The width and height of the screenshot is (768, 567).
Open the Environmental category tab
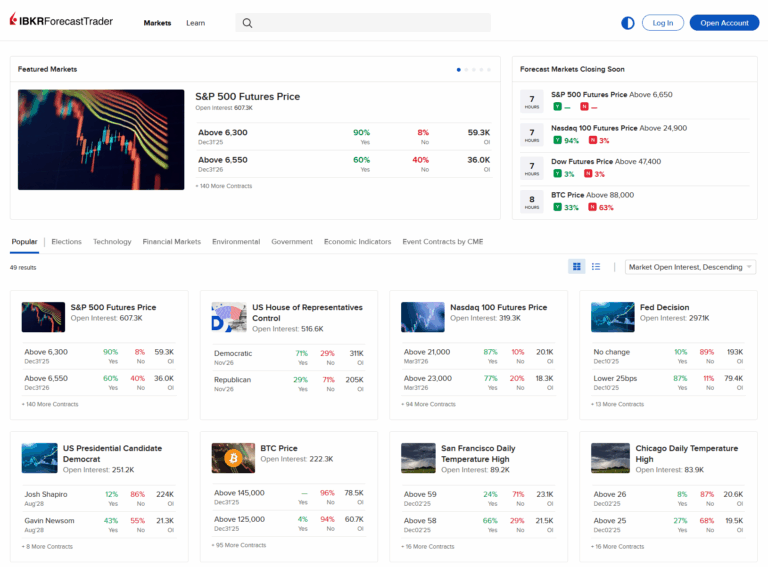pyautogui.click(x=236, y=242)
